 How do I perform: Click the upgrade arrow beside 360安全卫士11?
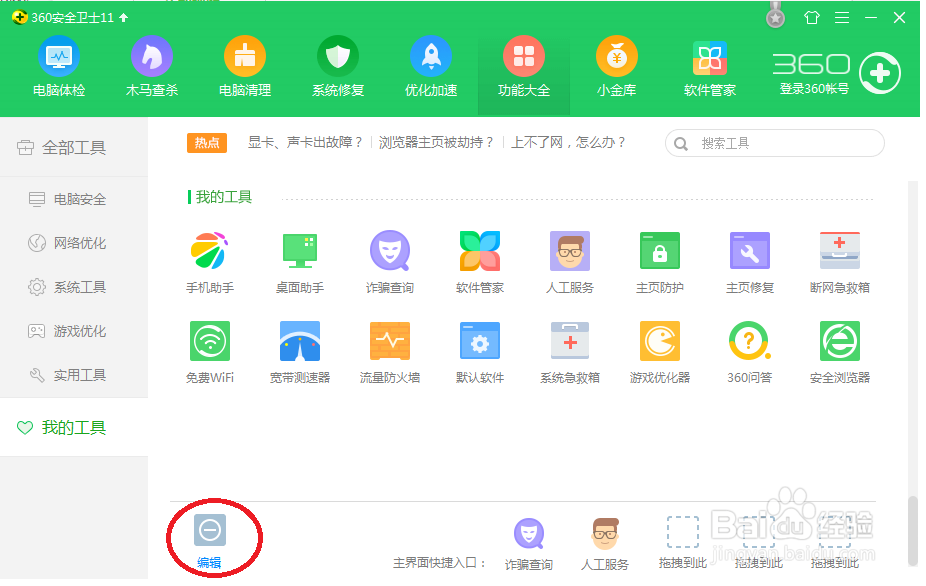[123, 18]
